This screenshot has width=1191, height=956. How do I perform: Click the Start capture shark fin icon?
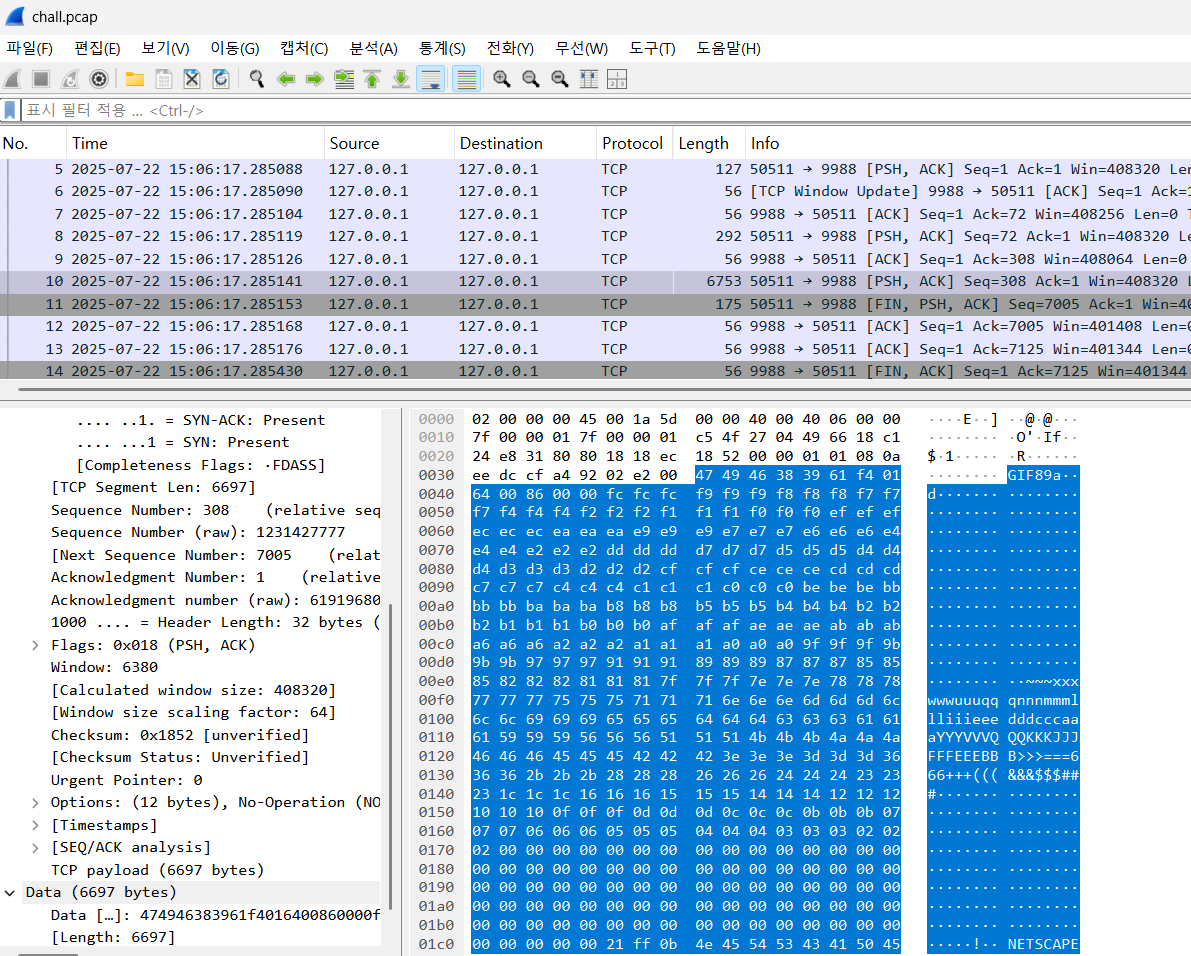[x=13, y=79]
